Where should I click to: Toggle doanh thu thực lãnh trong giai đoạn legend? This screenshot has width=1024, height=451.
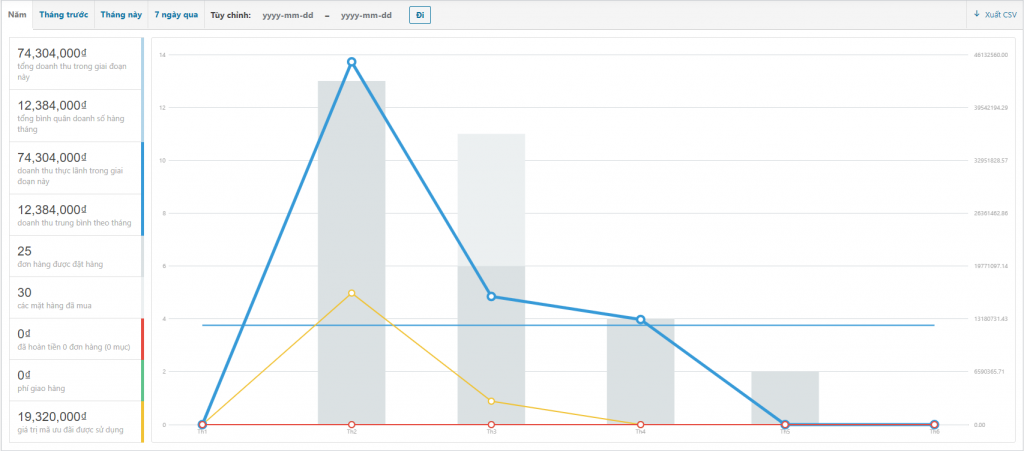pos(76,168)
